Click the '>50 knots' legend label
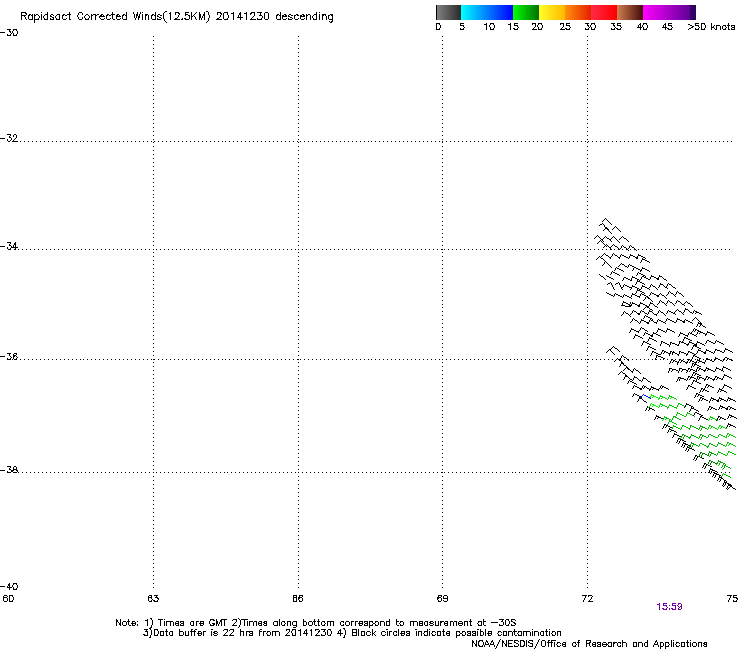The width and height of the screenshot is (740, 650). [x=711, y=27]
